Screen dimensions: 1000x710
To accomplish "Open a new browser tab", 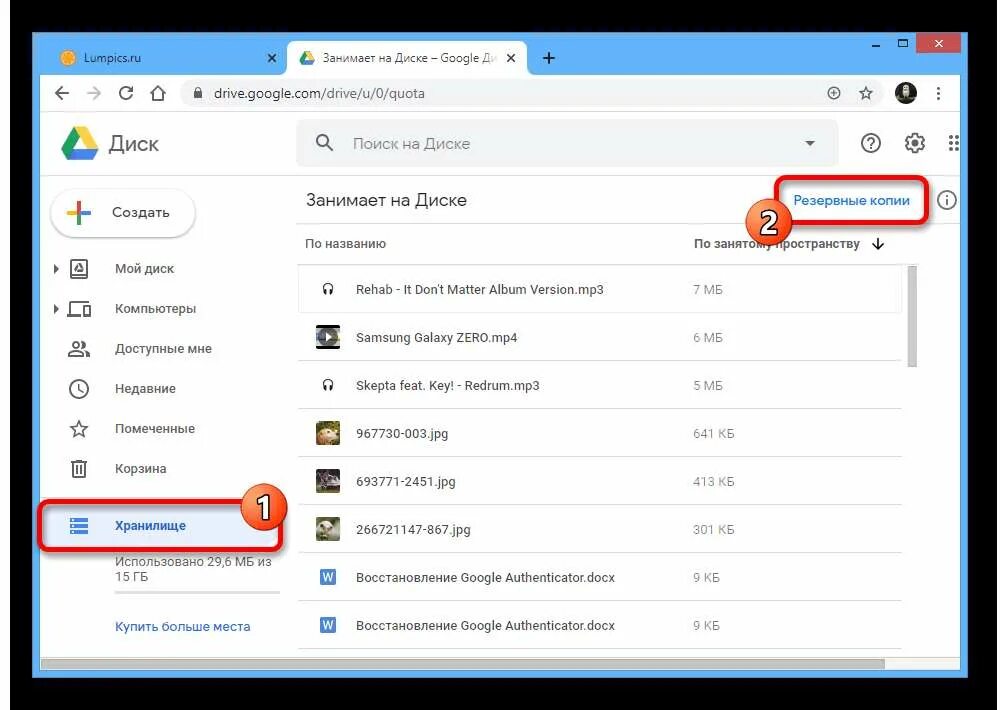I will (x=548, y=58).
